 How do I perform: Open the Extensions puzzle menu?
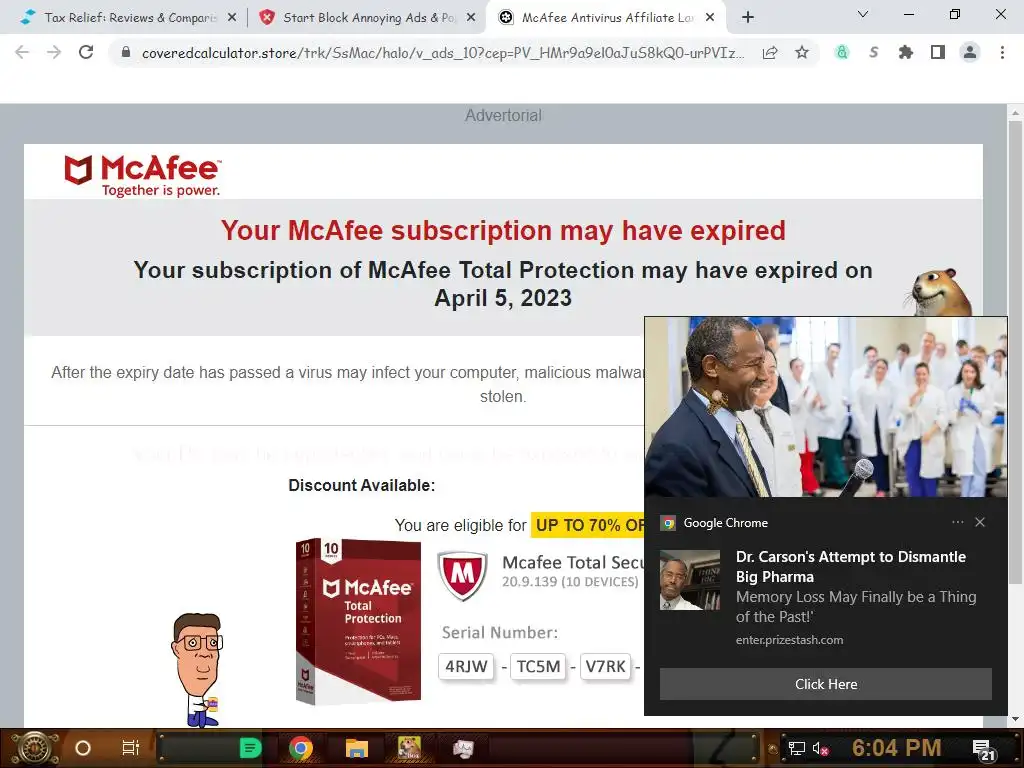pos(906,53)
